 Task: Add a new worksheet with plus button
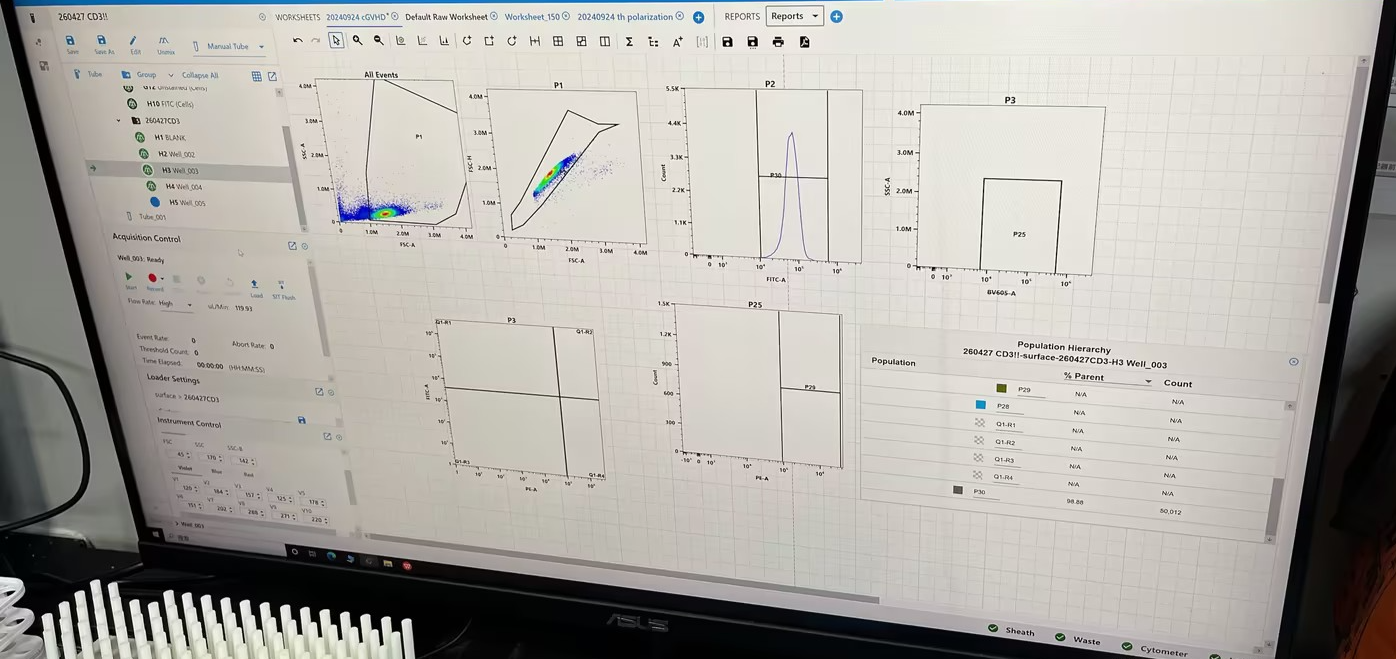click(698, 17)
